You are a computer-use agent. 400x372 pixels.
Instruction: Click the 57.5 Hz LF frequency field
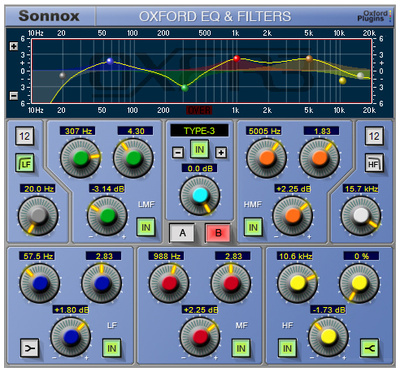[x=37, y=256]
